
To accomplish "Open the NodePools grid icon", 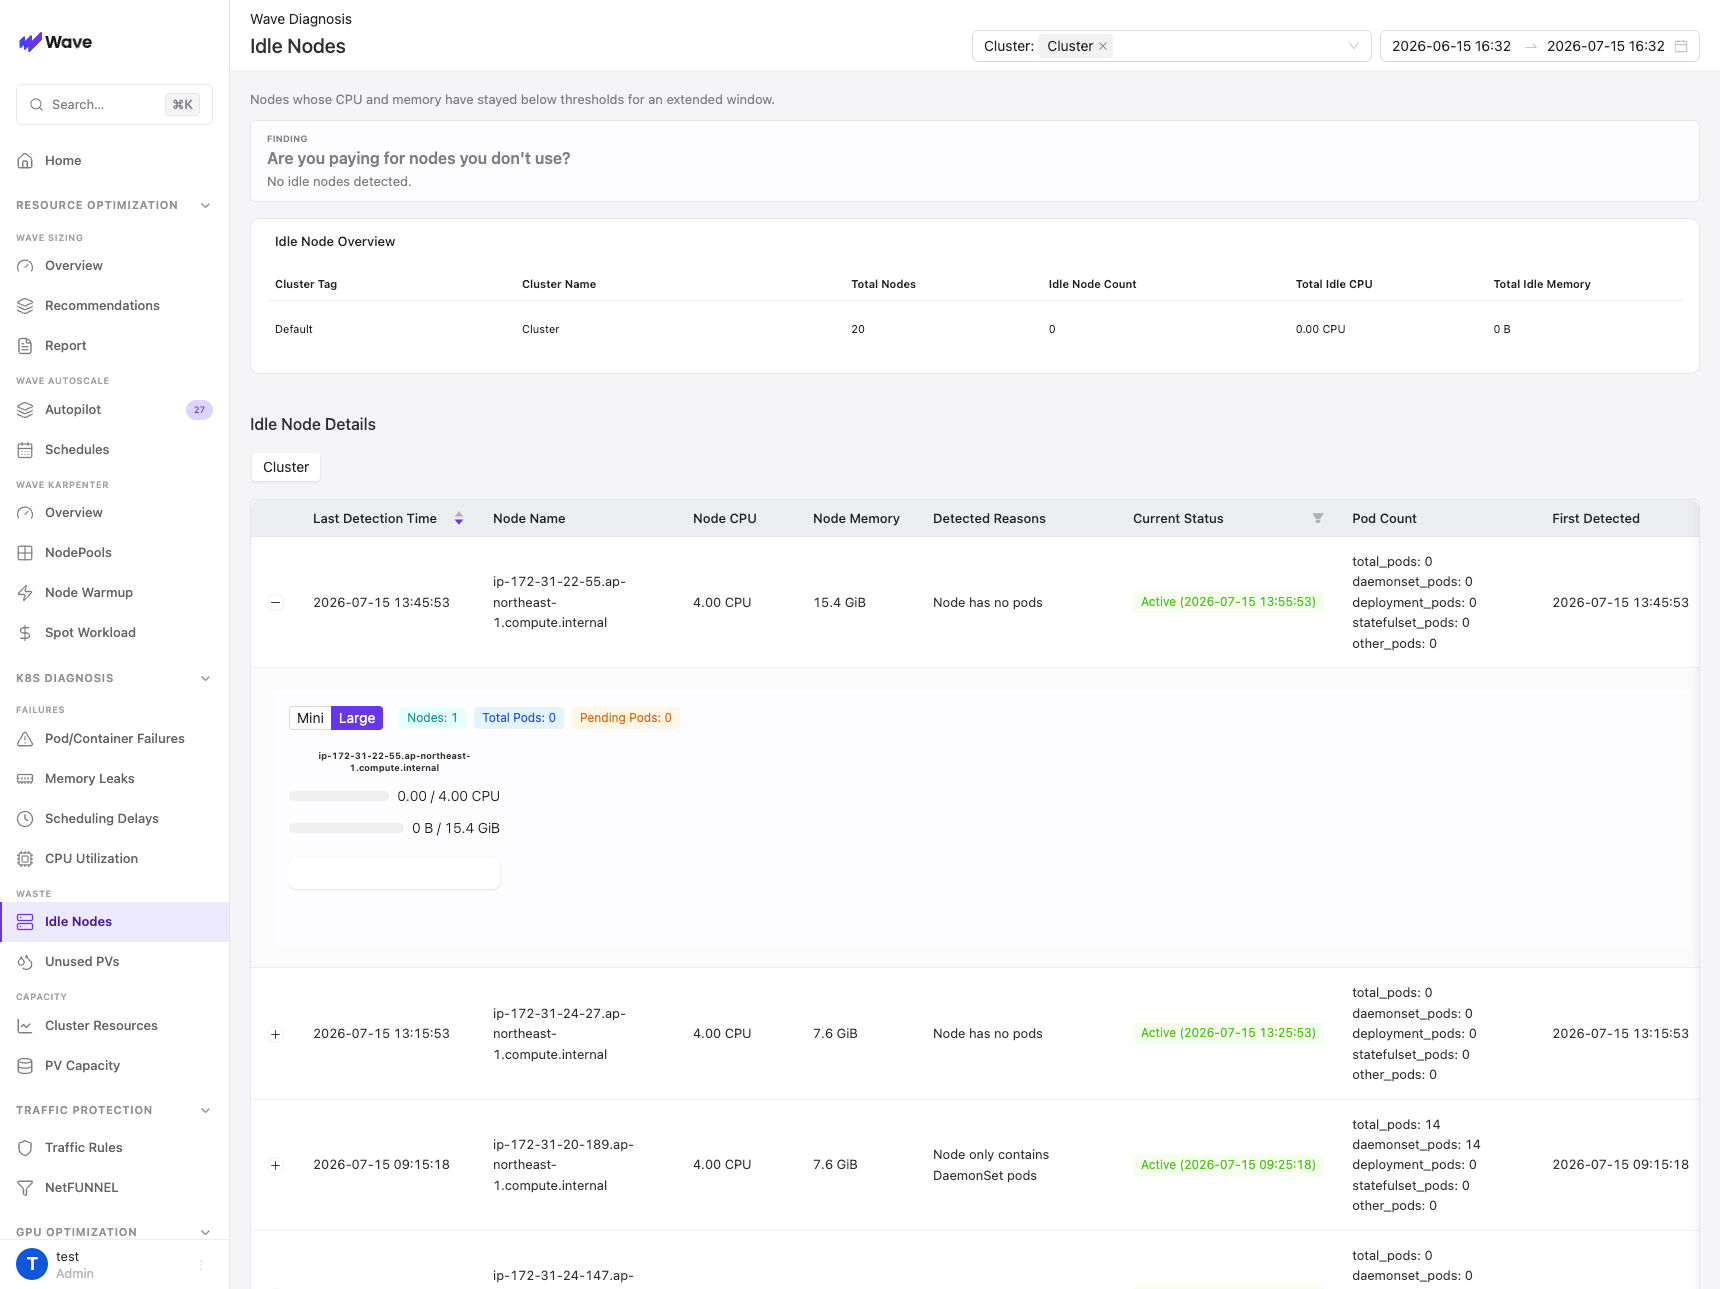I will pyautogui.click(x=25, y=553).
